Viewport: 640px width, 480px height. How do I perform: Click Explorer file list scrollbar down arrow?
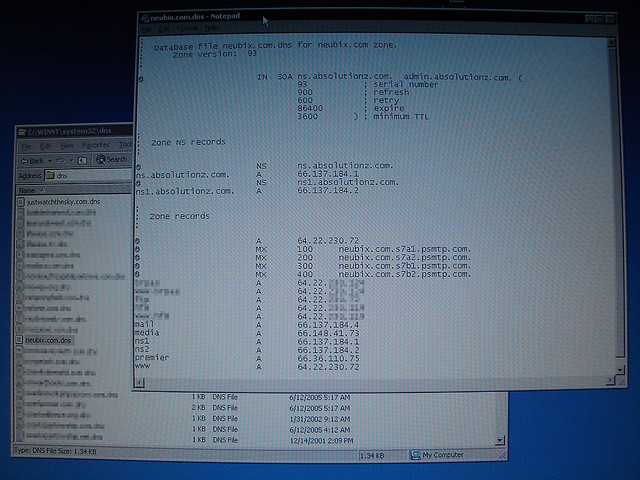click(500, 440)
